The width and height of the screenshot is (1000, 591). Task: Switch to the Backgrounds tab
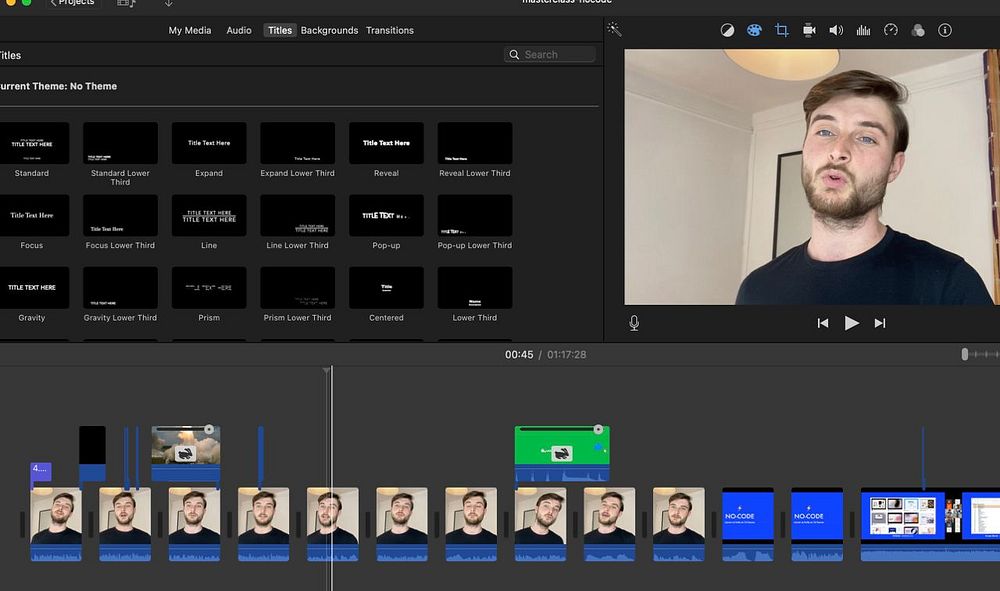(329, 30)
